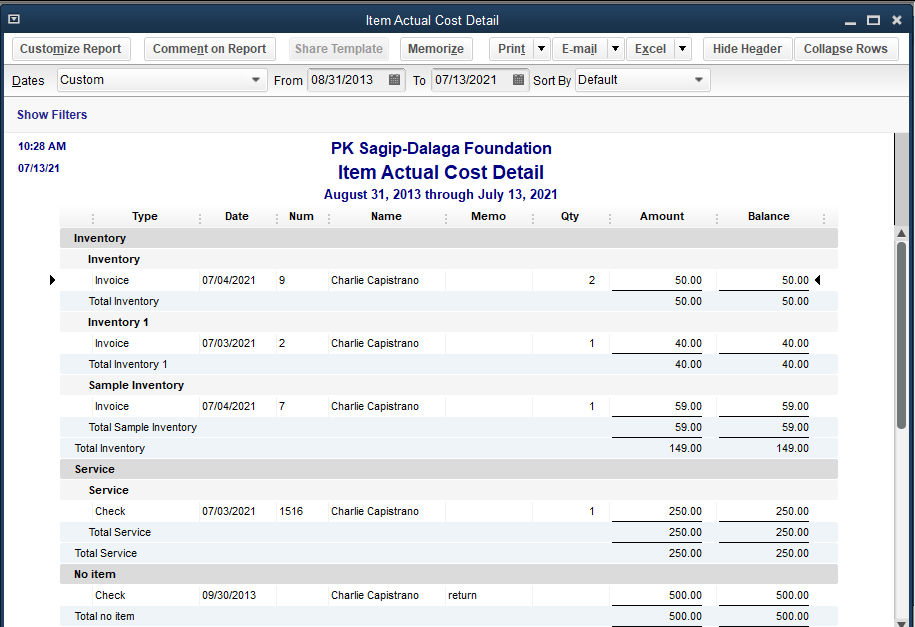Click the Total Sample Inventory row label
This screenshot has width=915, height=627.
click(x=142, y=427)
